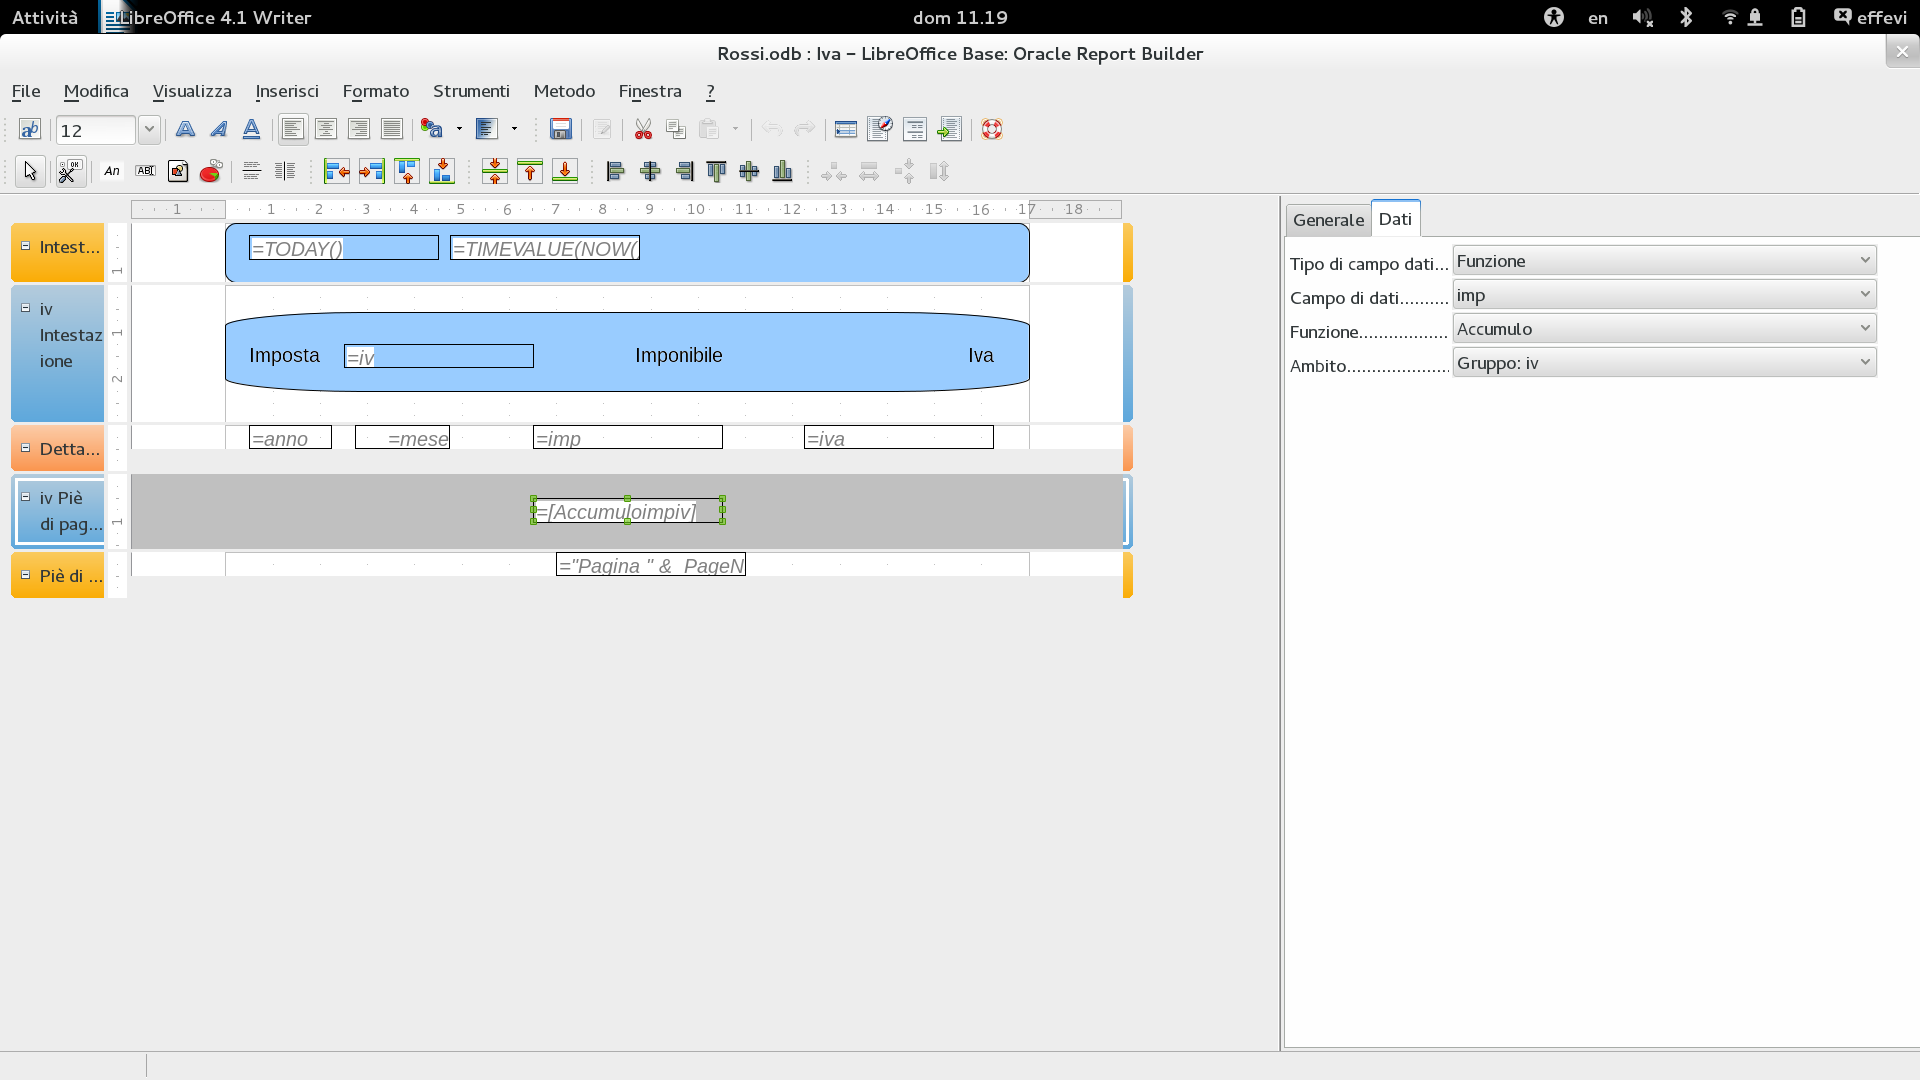Image resolution: width=1920 pixels, height=1080 pixels.
Task: Click the Cut scissors icon
Action: pos(643,129)
